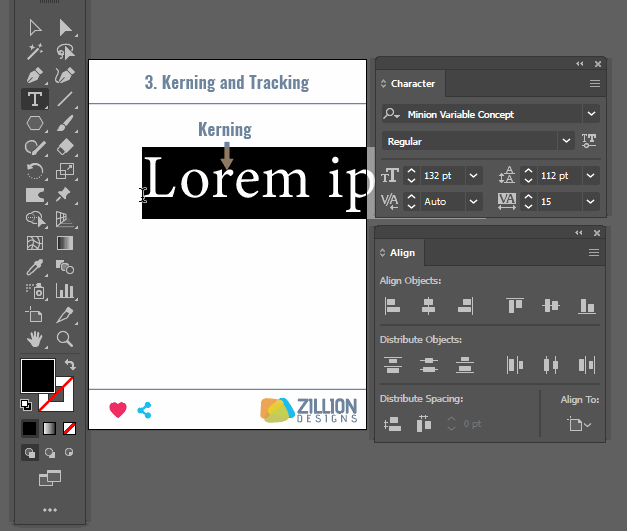
Task: Select the Zoom magnifier tool
Action: click(65, 339)
